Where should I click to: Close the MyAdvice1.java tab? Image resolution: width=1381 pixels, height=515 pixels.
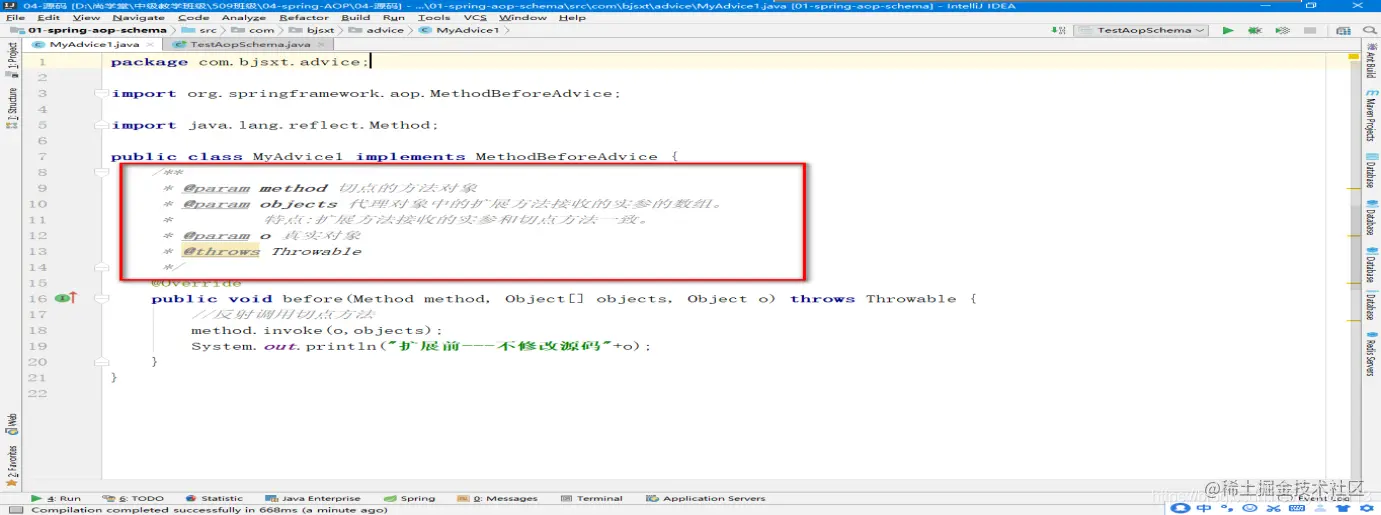151,44
